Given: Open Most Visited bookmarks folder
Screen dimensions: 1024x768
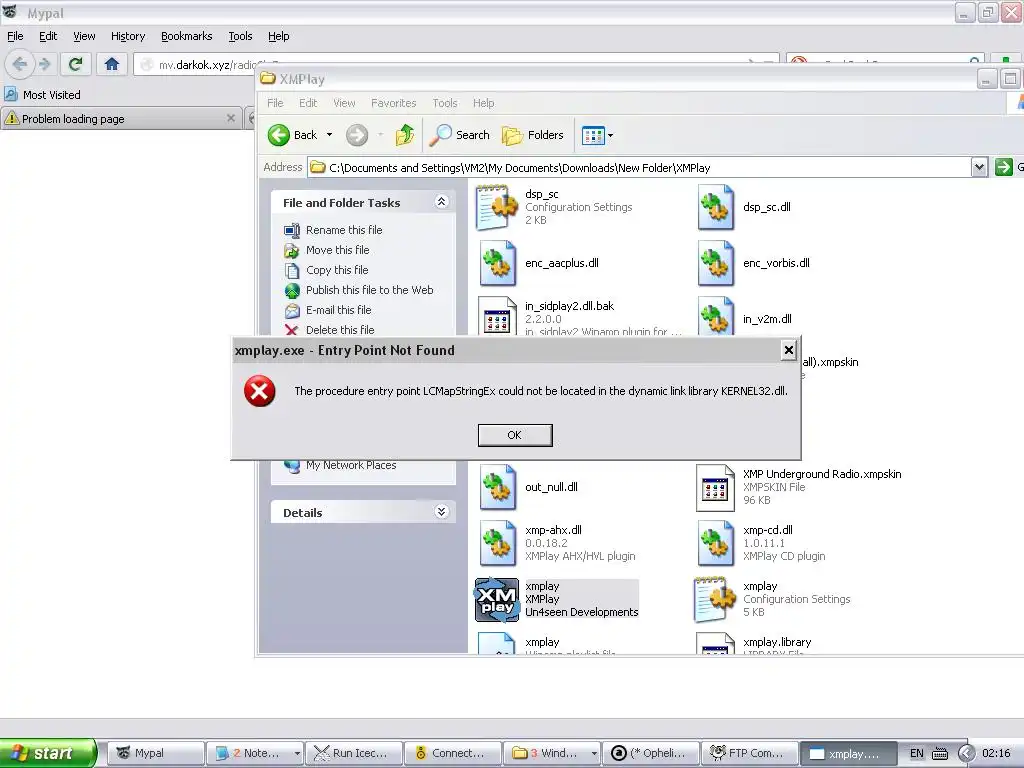Looking at the screenshot, I should [x=43, y=95].
